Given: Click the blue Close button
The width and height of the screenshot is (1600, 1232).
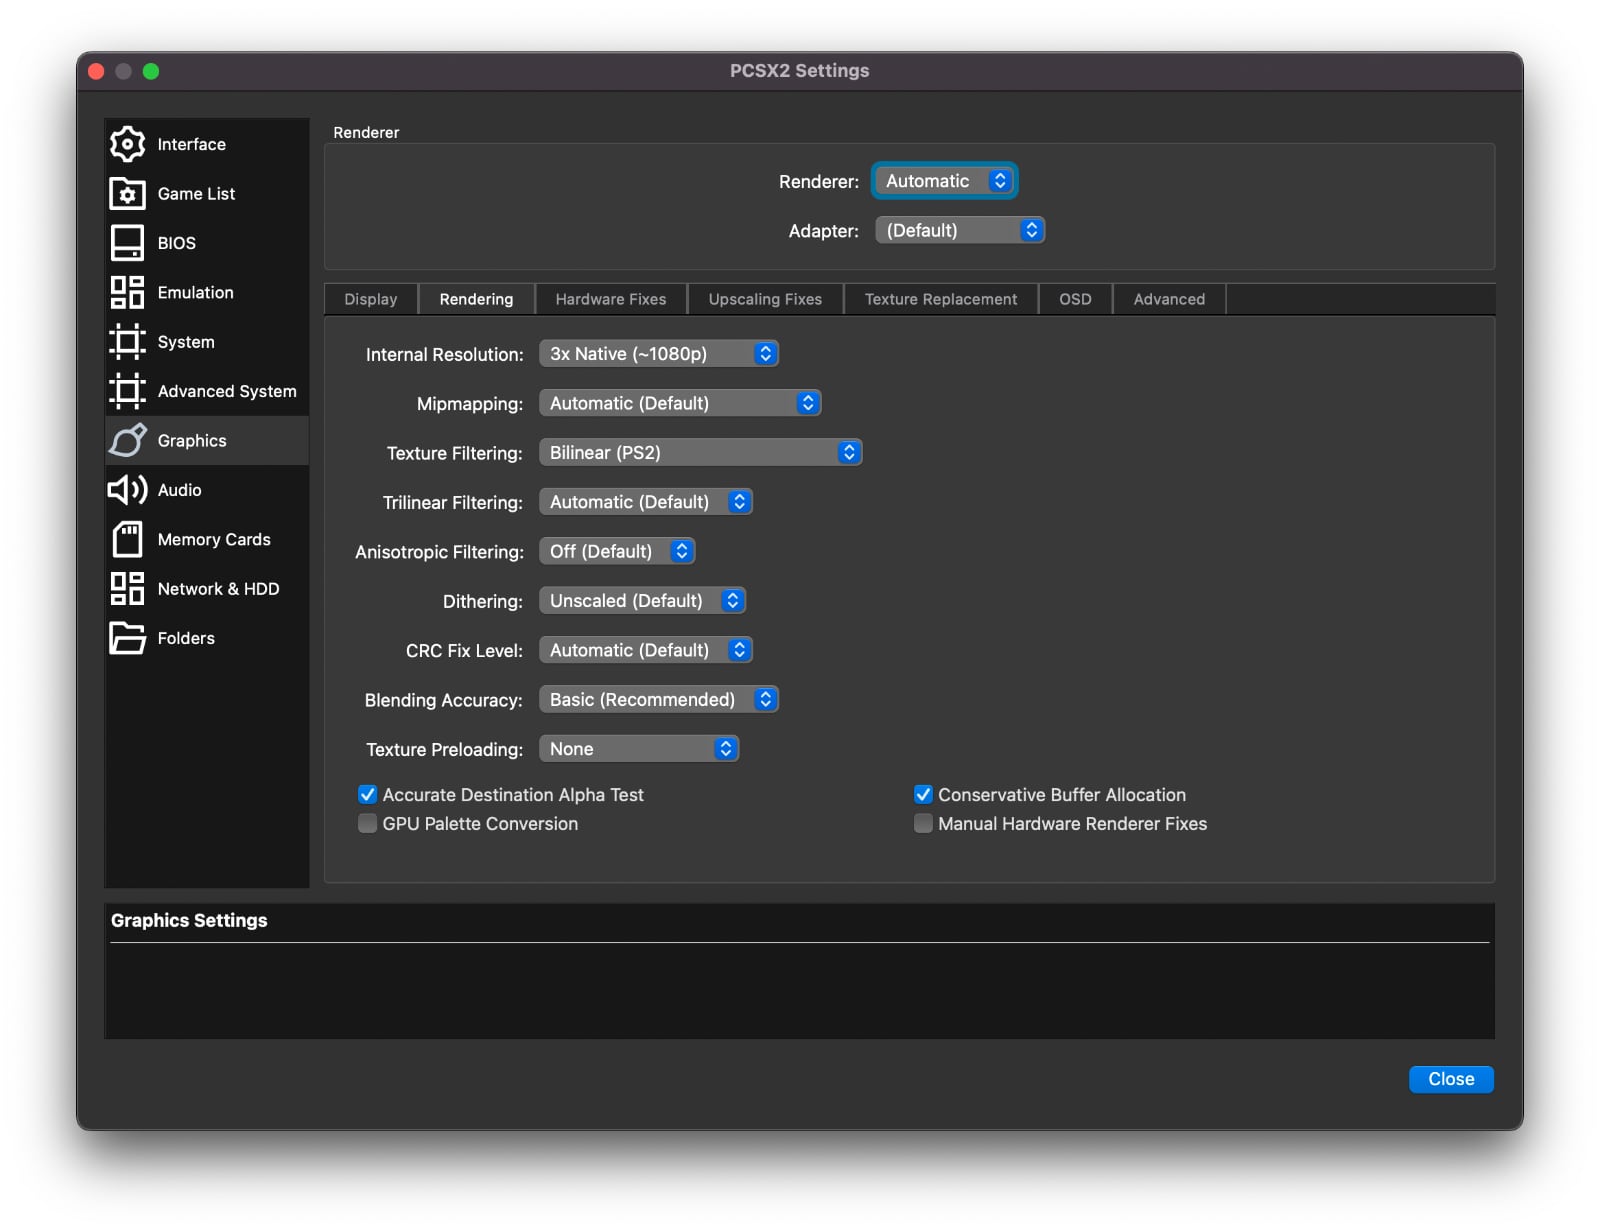Looking at the screenshot, I should [x=1451, y=1079].
